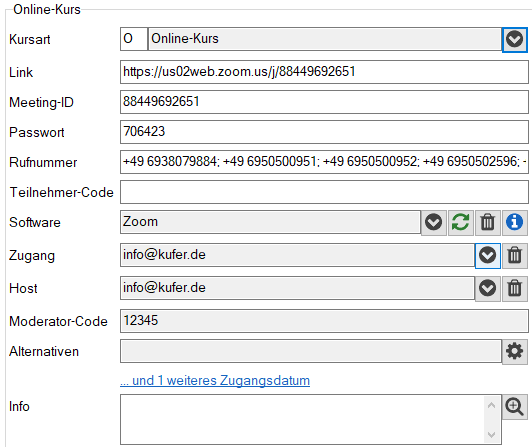This screenshot has height=447, width=532.
Task: Click into the Link URL field
Action: [x=324, y=72]
